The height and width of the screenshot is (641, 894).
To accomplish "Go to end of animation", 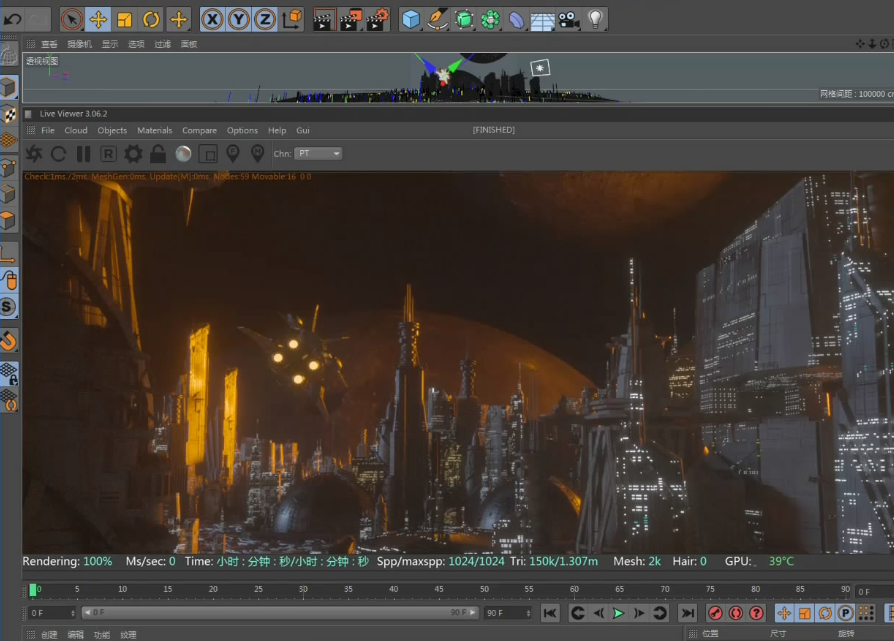I will (x=688, y=613).
